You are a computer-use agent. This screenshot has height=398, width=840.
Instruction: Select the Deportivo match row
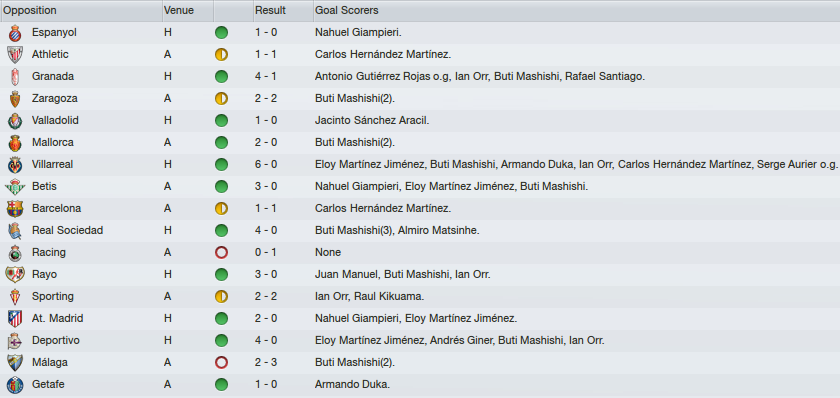[420, 341]
